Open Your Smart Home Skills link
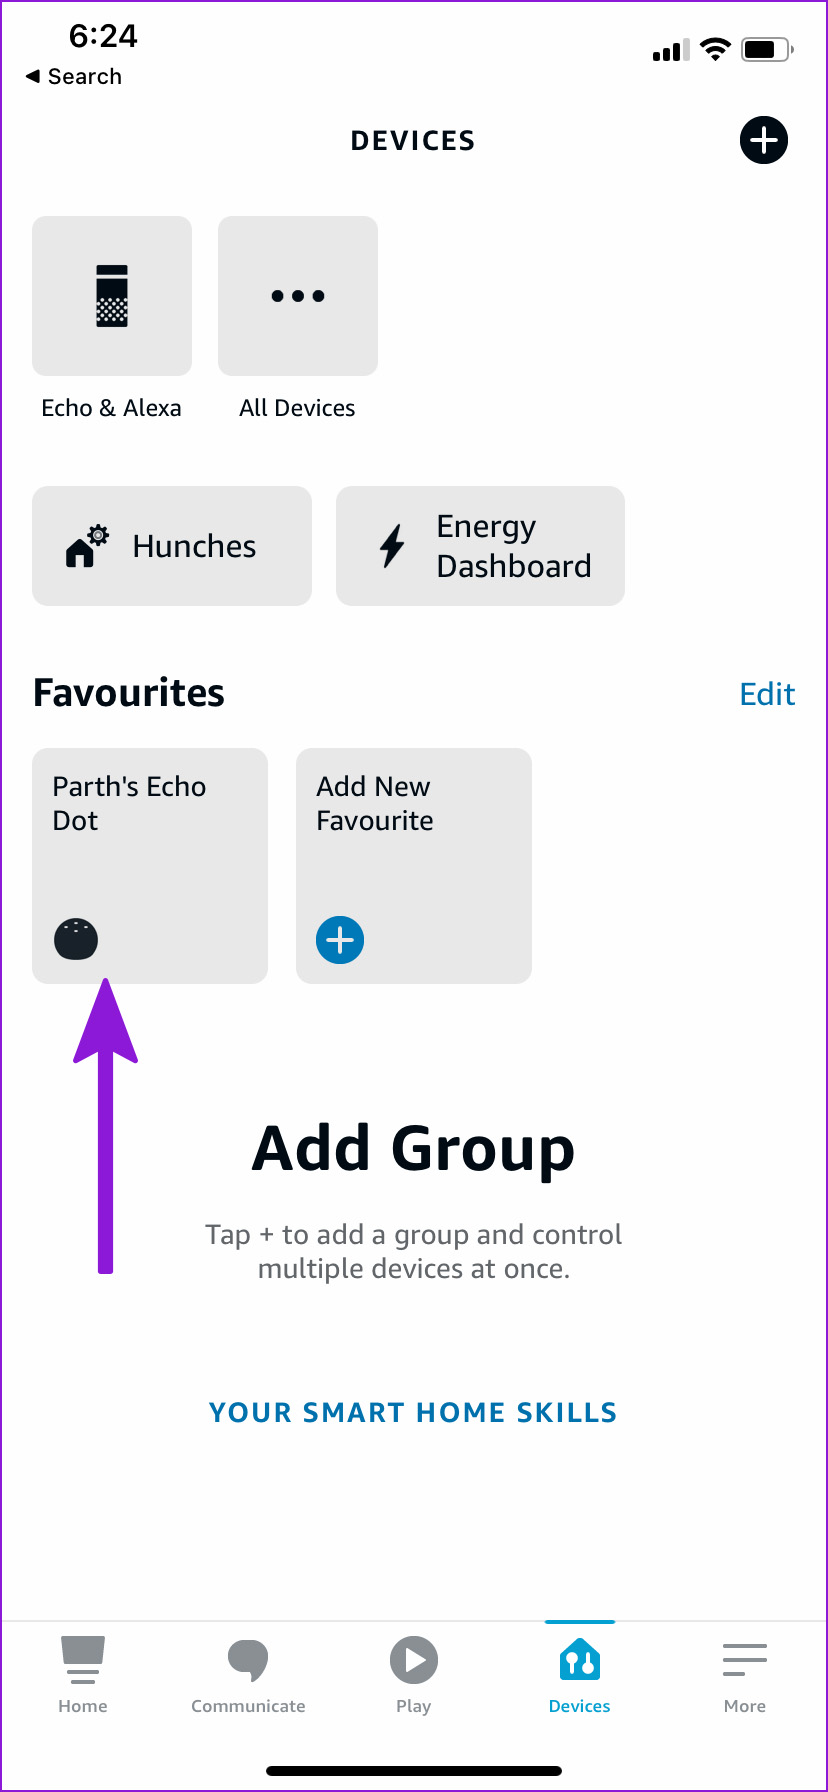Screen dimensions: 828x1792 413,1412
